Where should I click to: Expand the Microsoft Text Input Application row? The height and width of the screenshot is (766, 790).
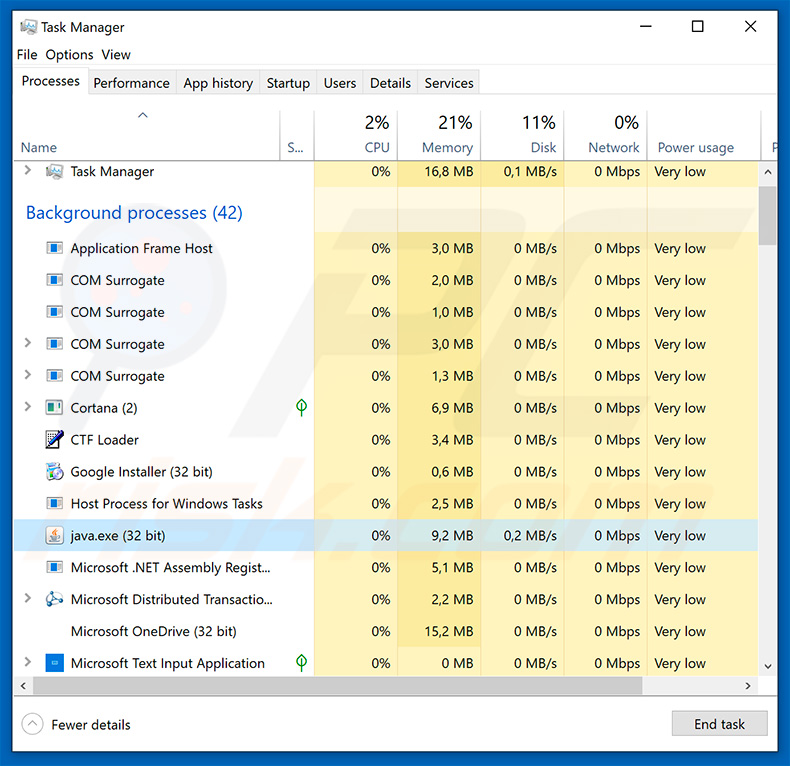28,662
